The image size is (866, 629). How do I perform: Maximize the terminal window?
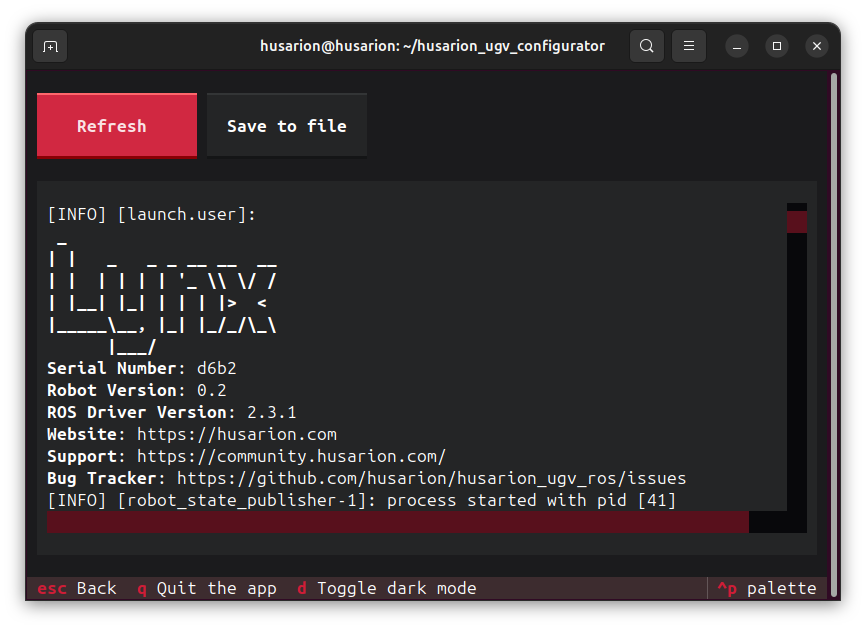[x=777, y=46]
